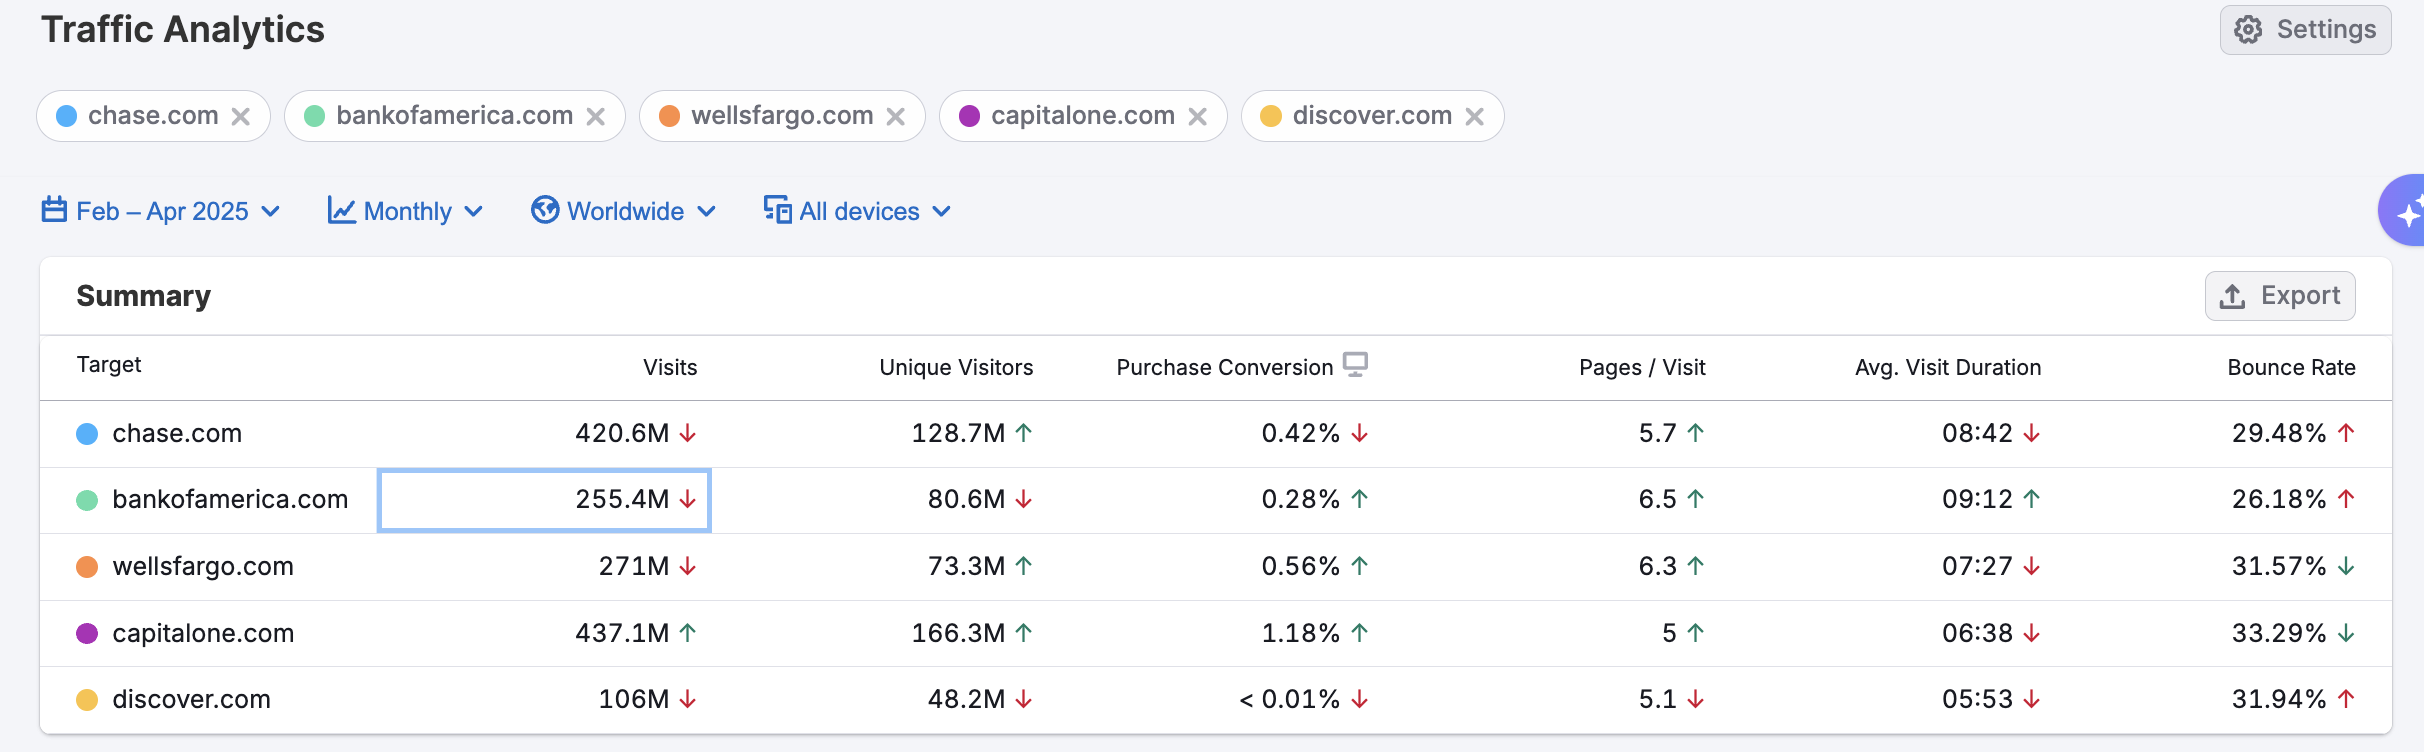Open the All devices filter

pos(857,212)
